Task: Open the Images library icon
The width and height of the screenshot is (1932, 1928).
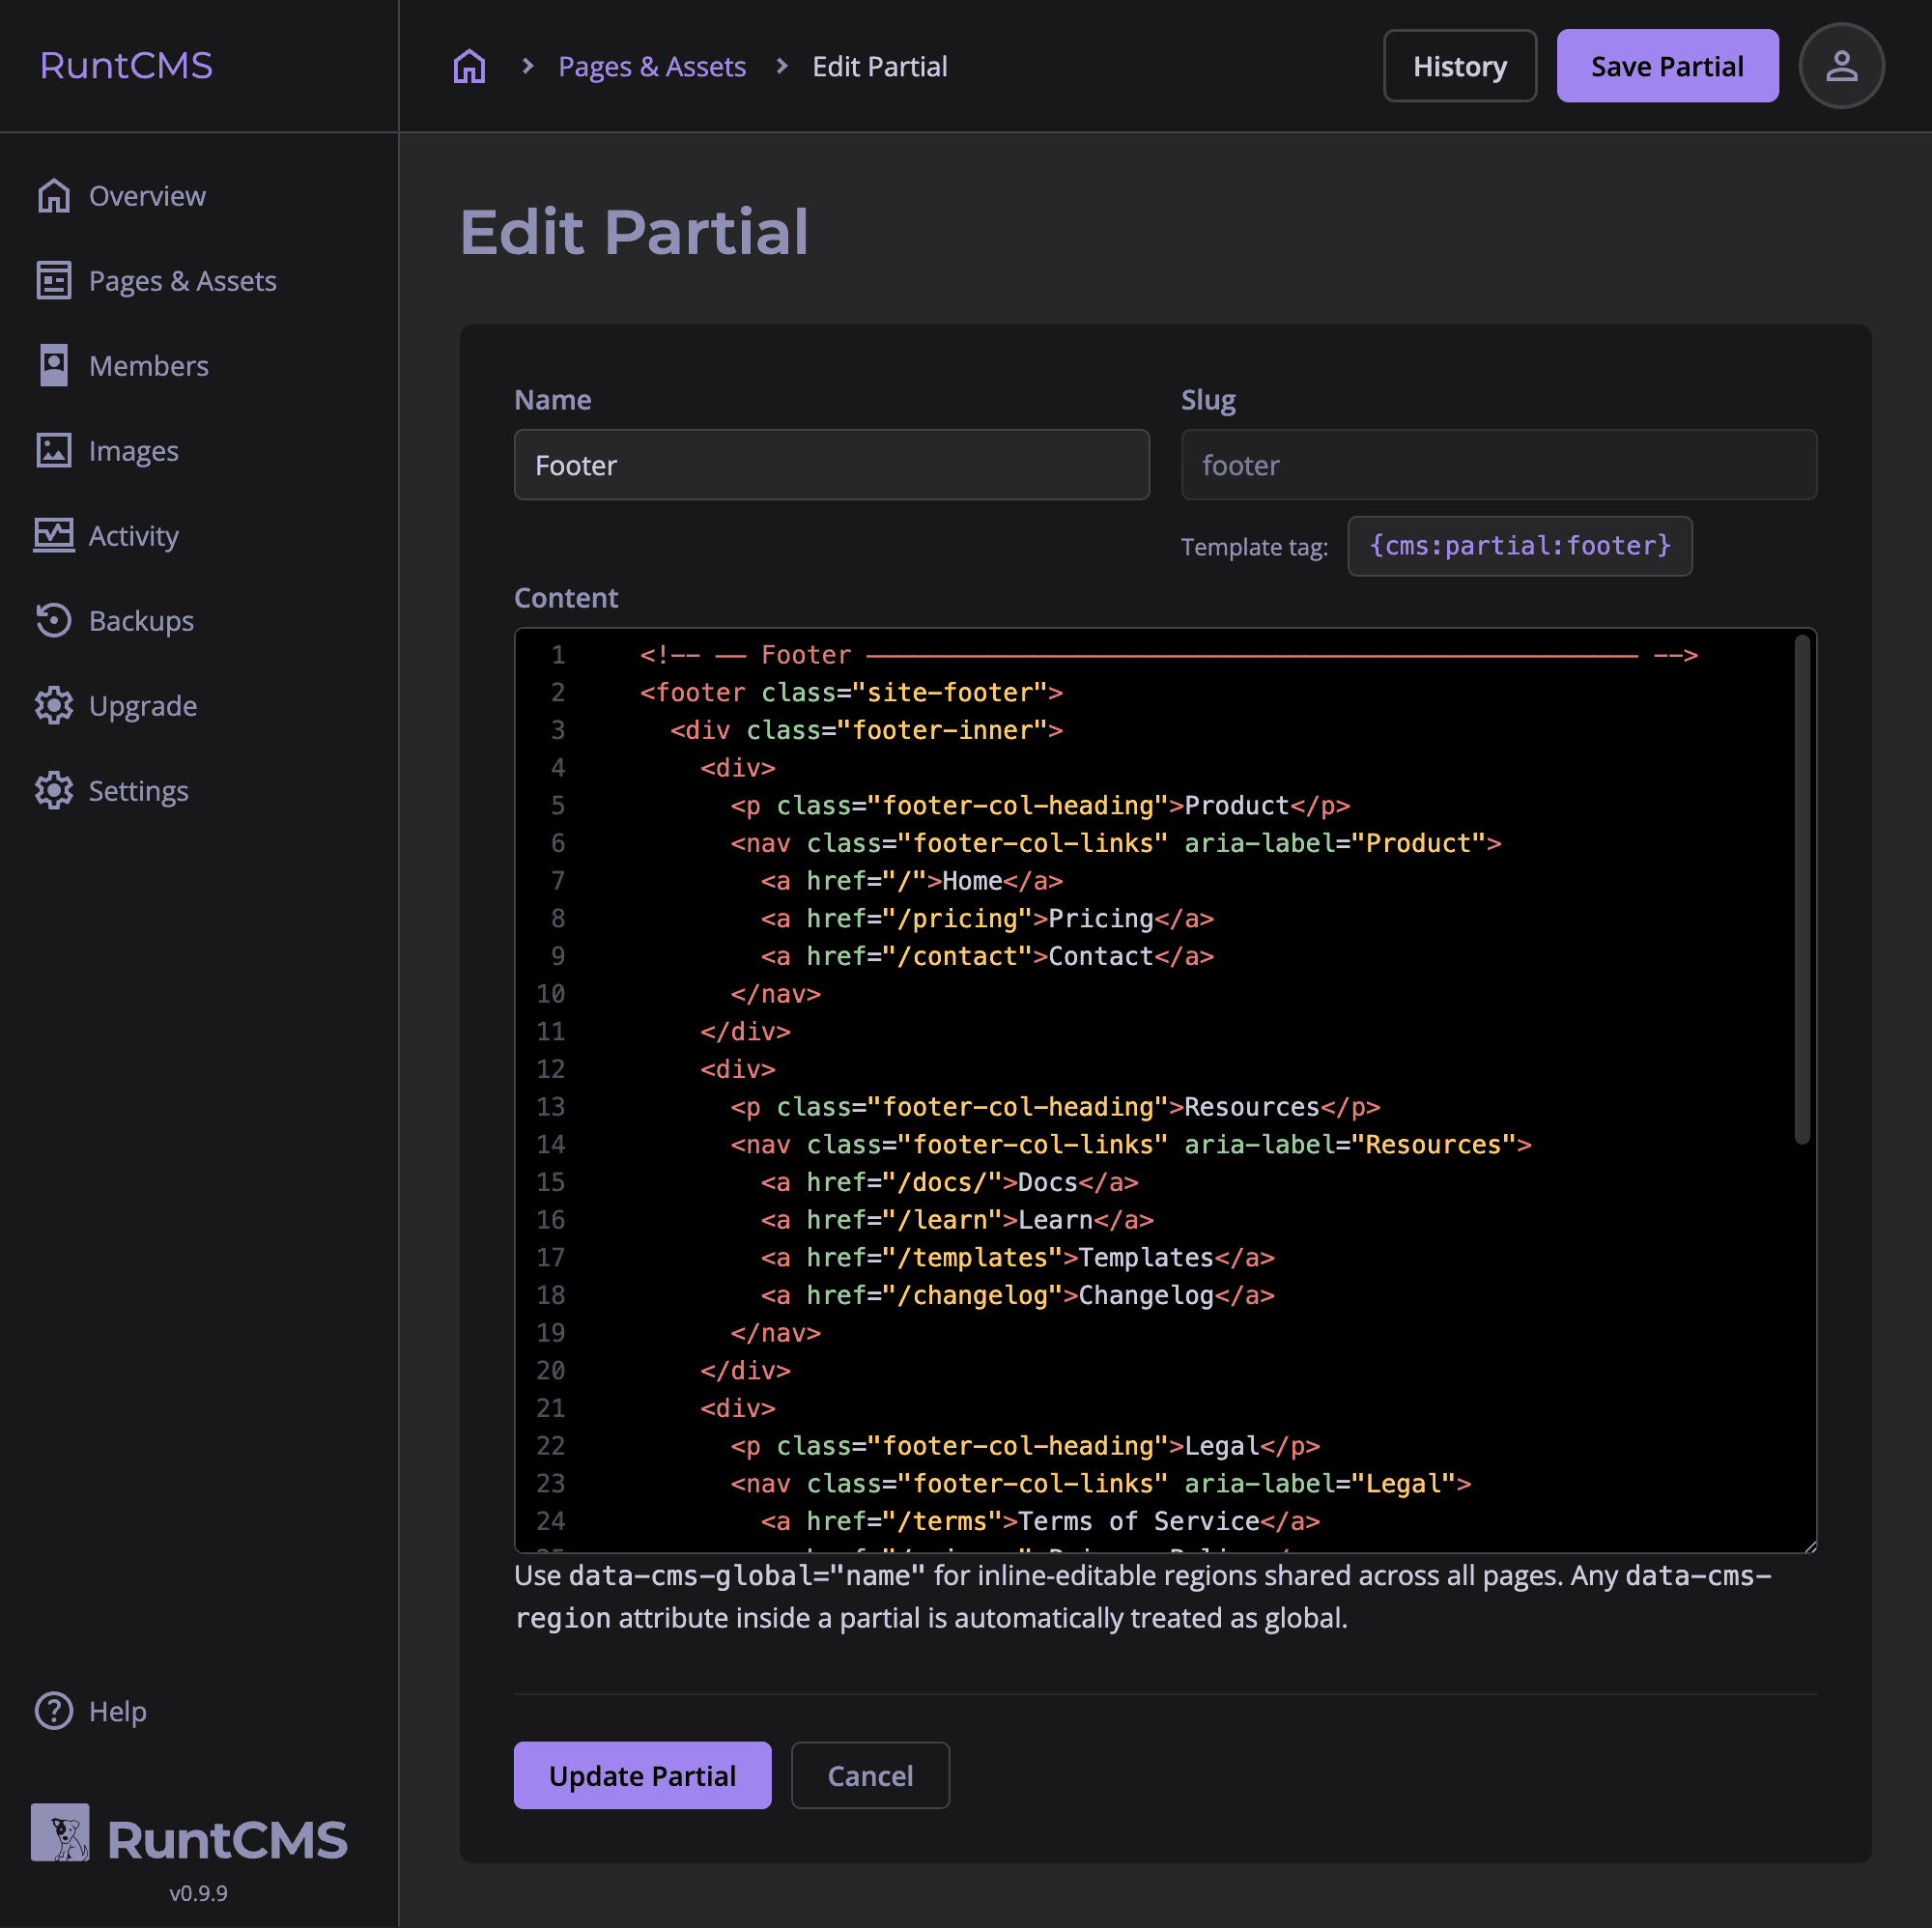Action: coord(54,450)
